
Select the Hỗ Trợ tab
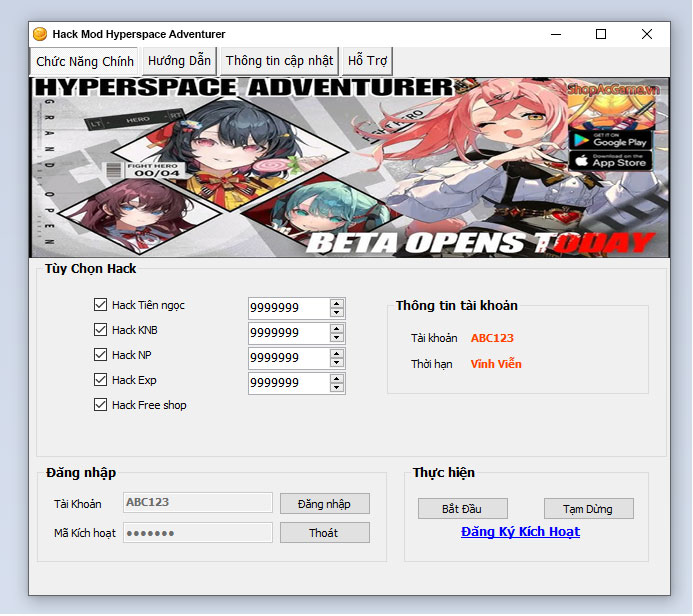pyautogui.click(x=367, y=61)
